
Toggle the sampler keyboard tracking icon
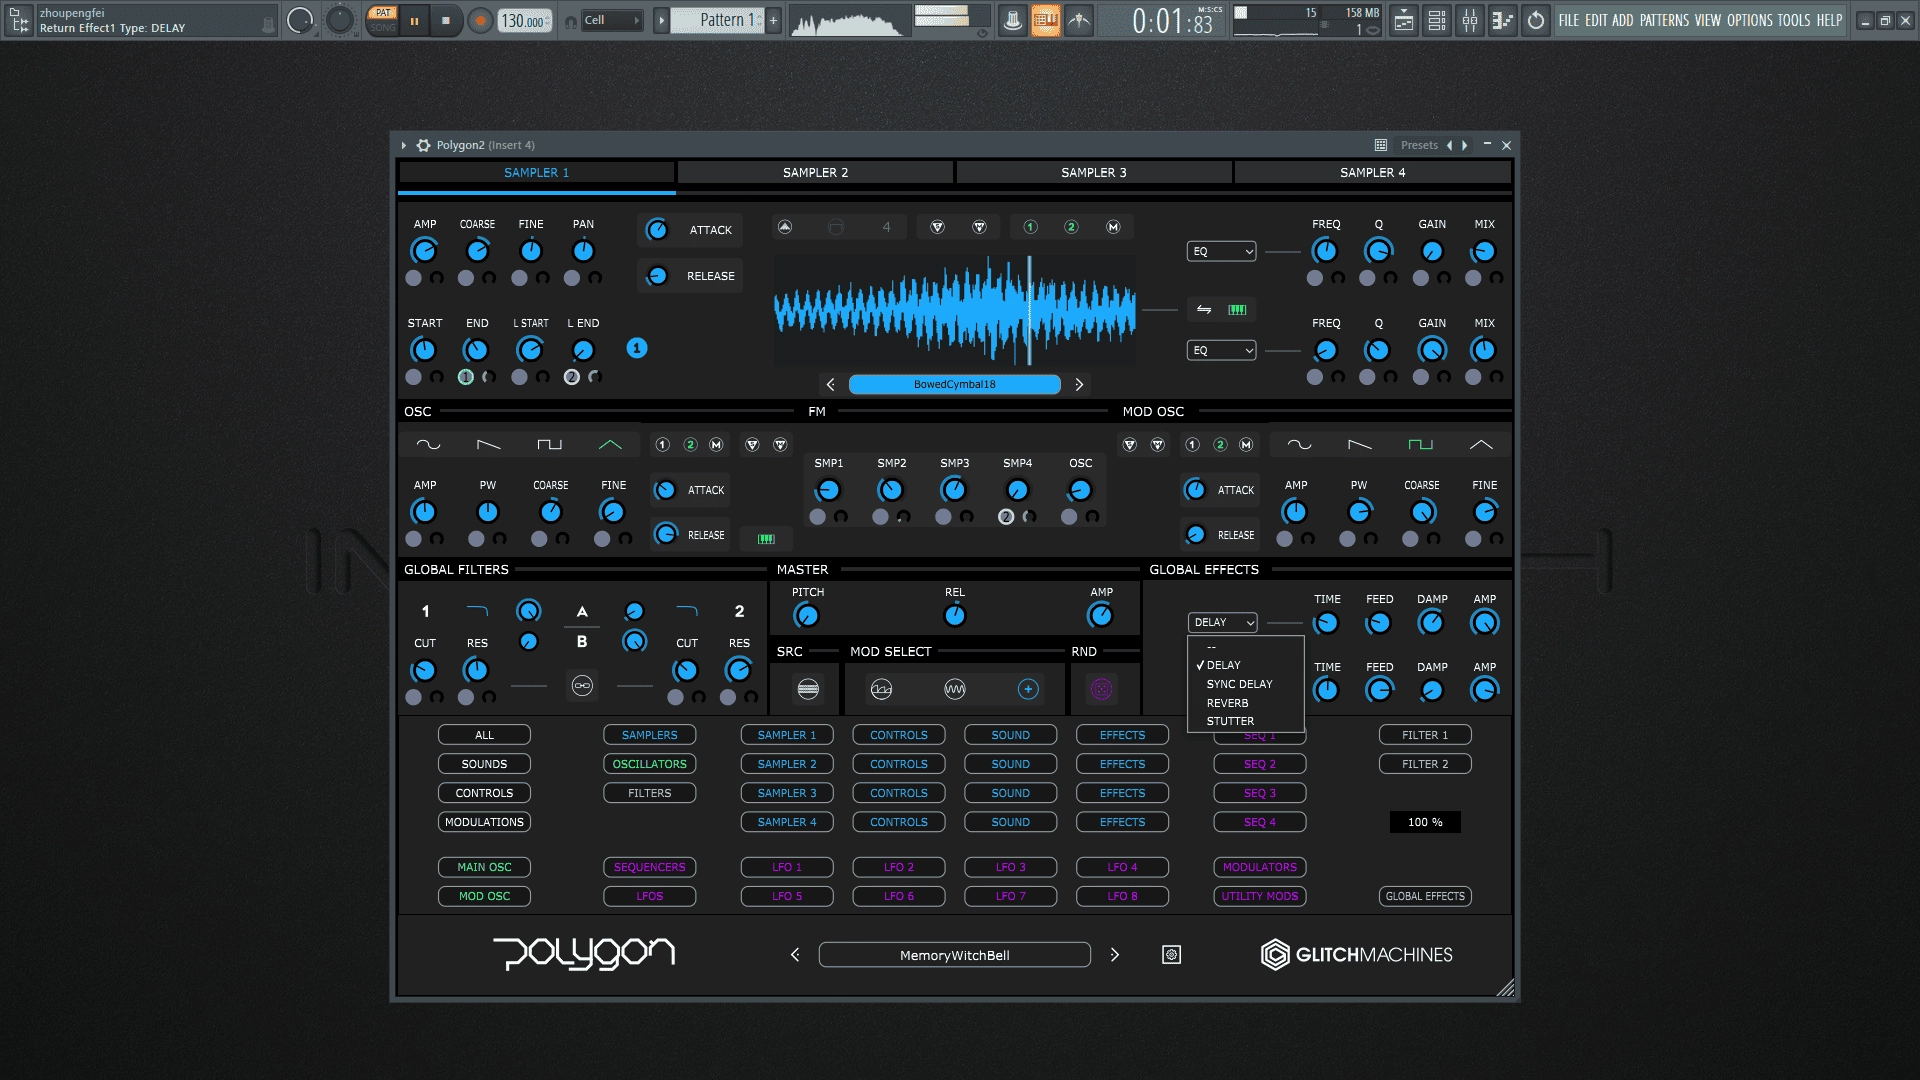click(1237, 310)
